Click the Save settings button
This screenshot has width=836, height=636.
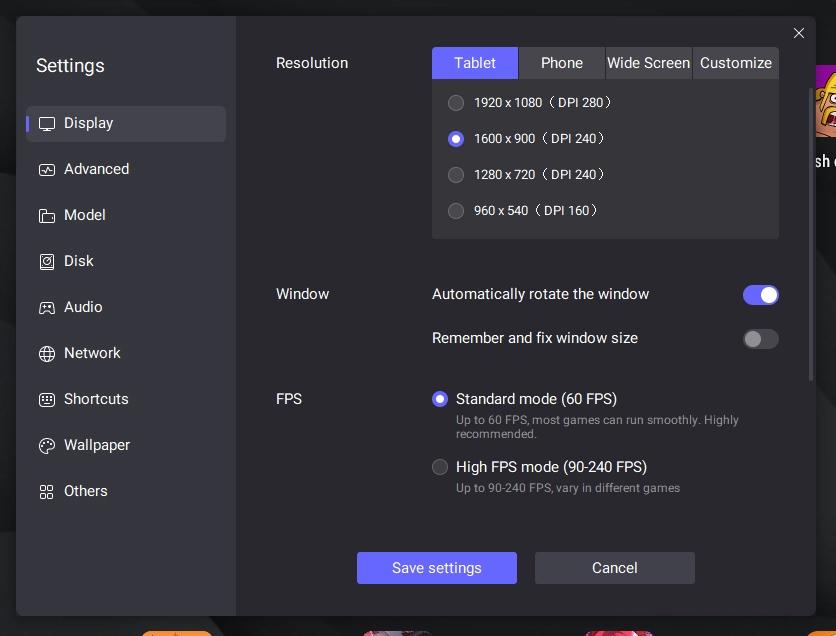[437, 568]
